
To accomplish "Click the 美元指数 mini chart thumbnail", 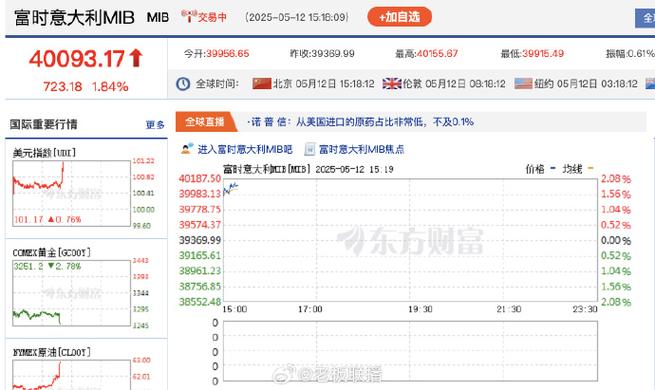I will (71, 194).
